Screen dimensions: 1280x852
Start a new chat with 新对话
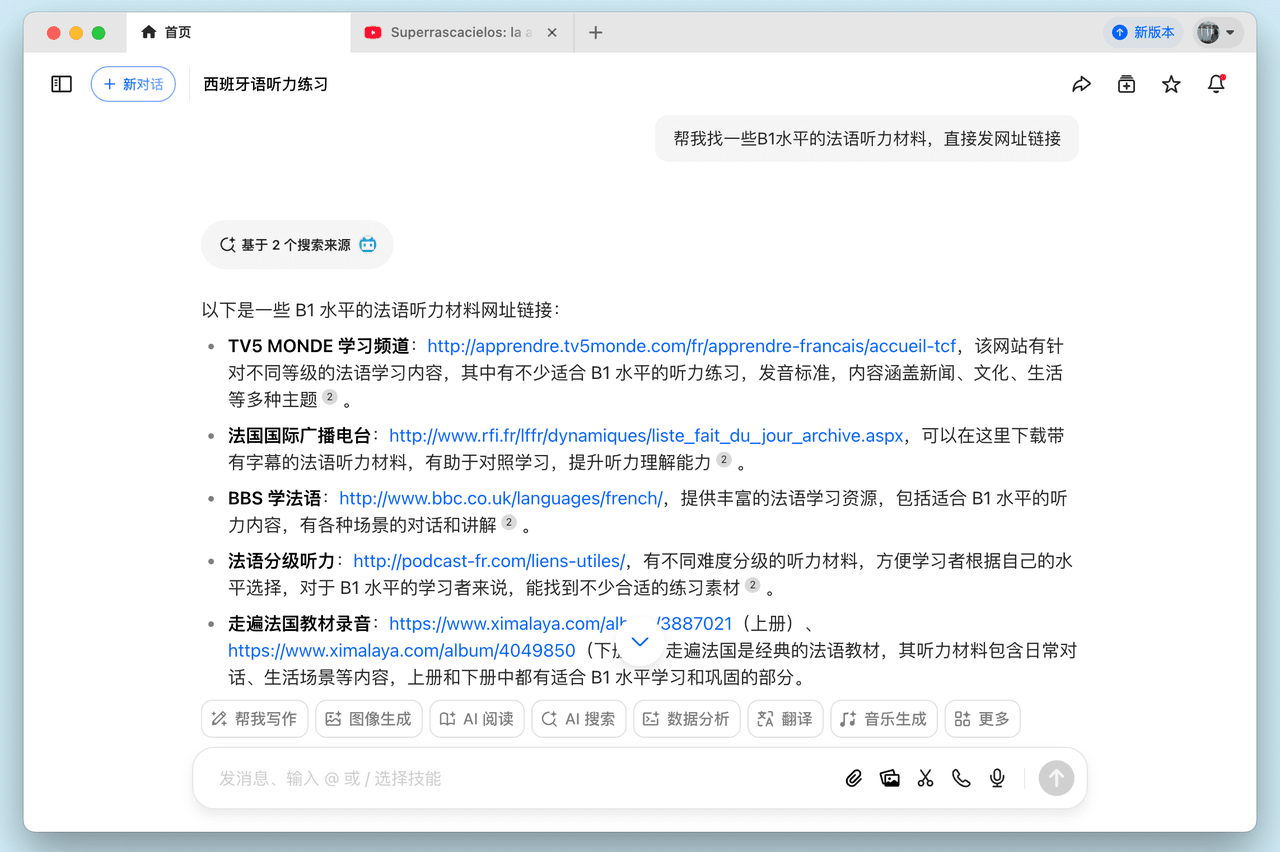[x=133, y=84]
